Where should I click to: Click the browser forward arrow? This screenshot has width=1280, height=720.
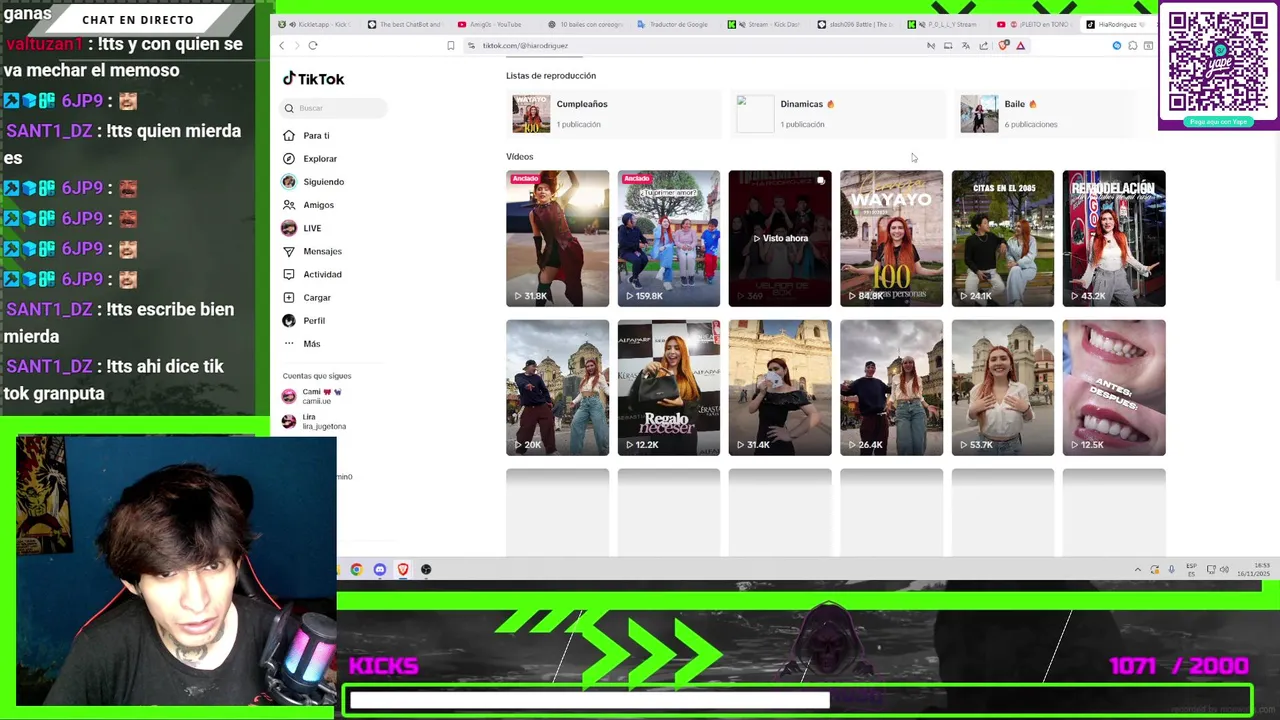coord(296,45)
